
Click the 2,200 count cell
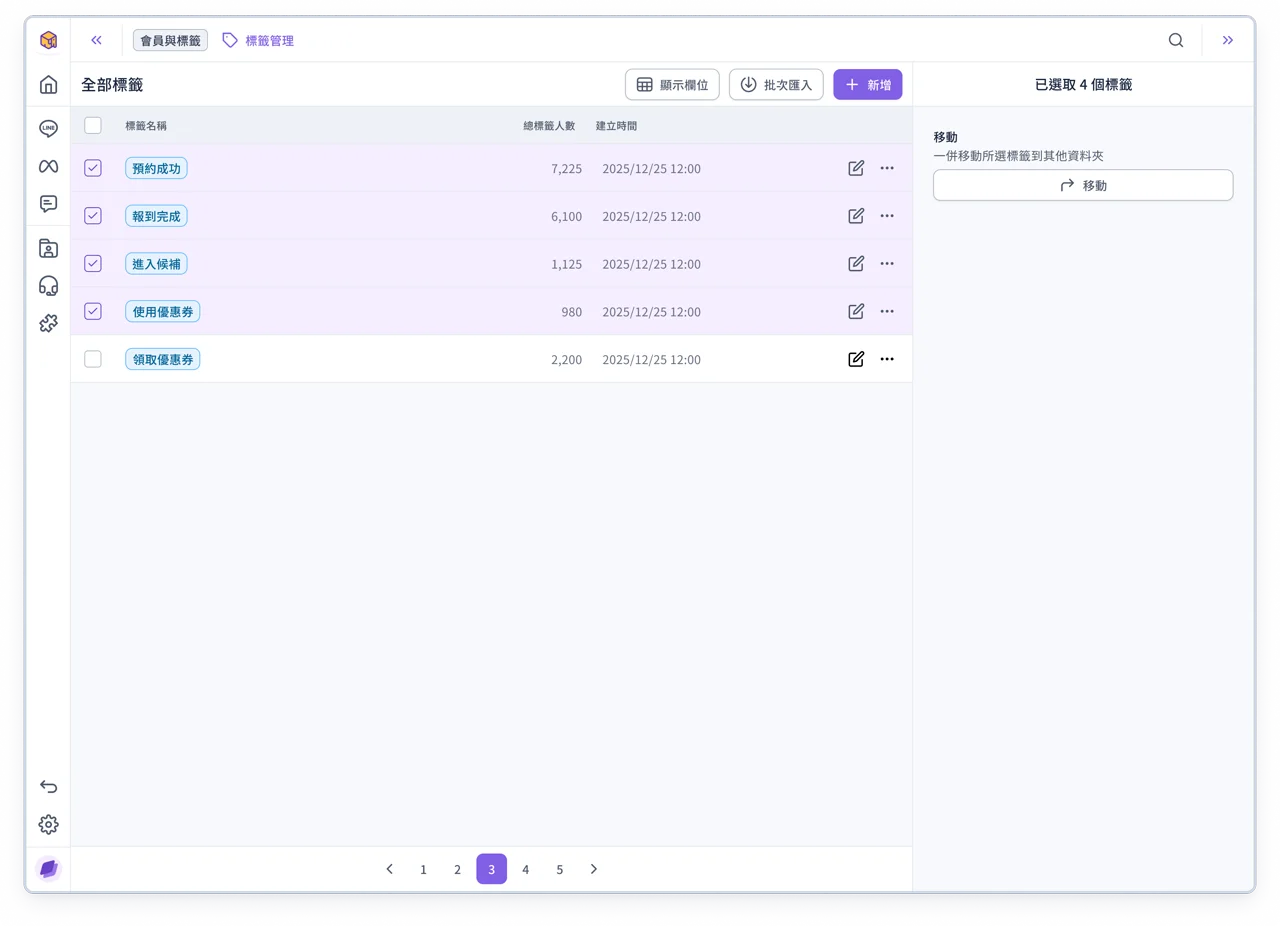click(566, 360)
